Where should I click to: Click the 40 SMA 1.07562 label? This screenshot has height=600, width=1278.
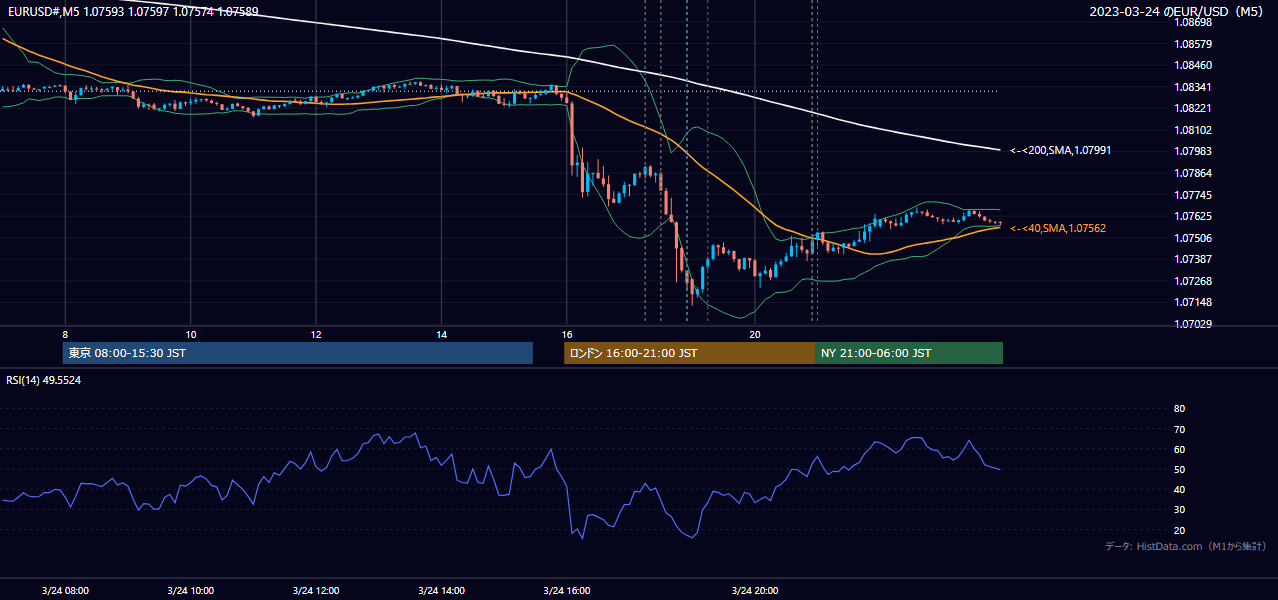(1058, 228)
